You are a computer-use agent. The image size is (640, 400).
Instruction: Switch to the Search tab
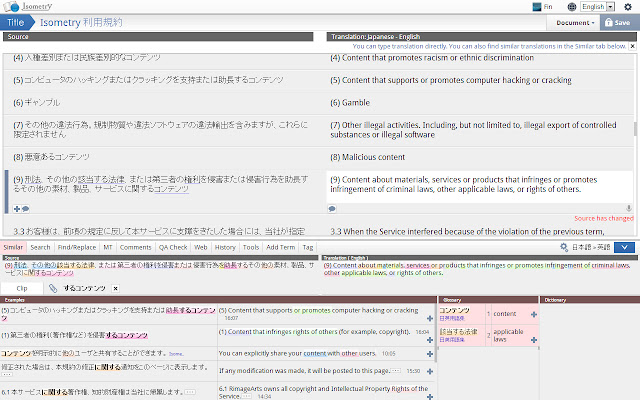tap(40, 247)
